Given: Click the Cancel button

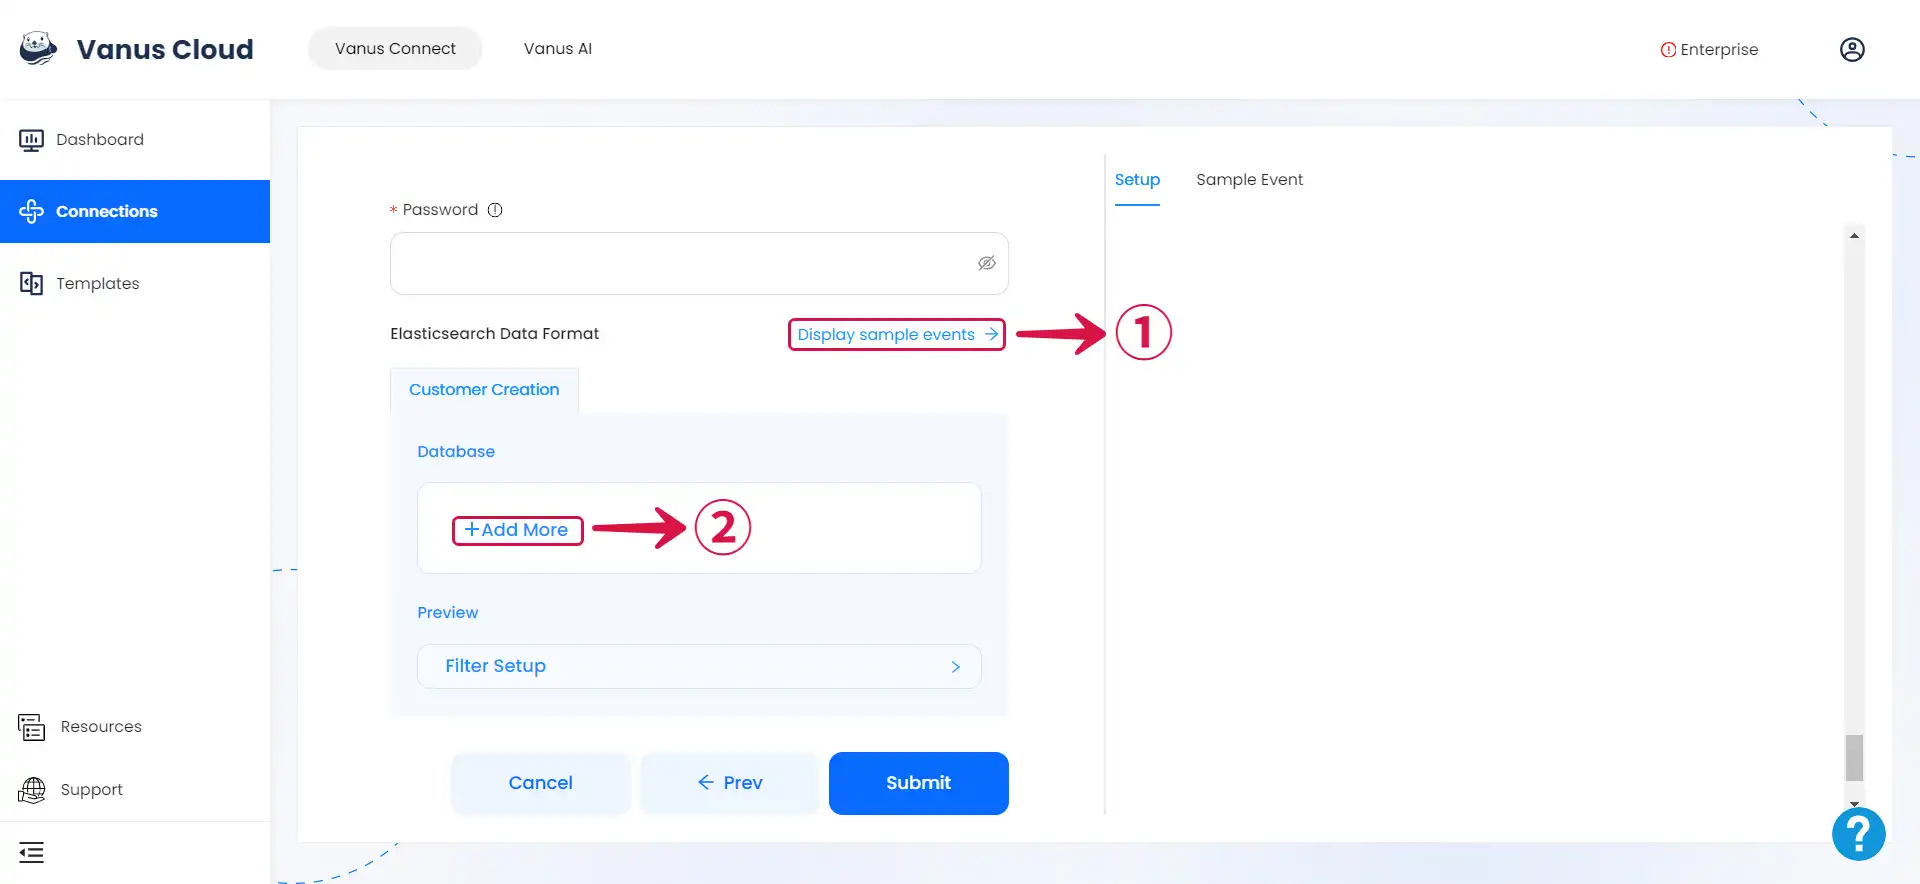Looking at the screenshot, I should [x=540, y=783].
